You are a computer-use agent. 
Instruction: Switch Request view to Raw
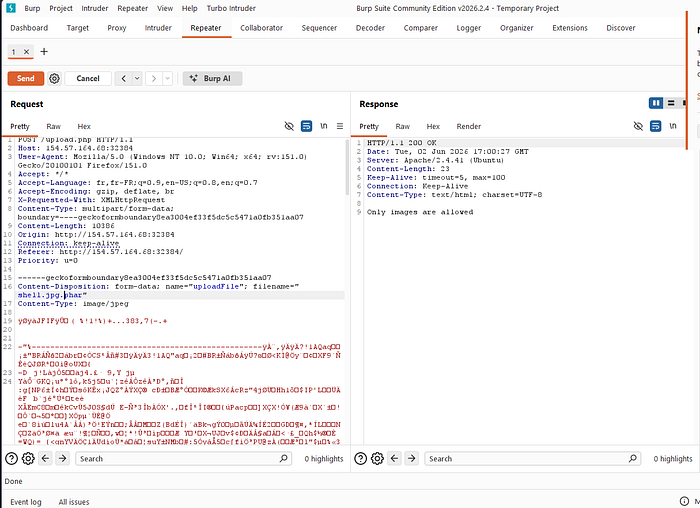[54, 127]
